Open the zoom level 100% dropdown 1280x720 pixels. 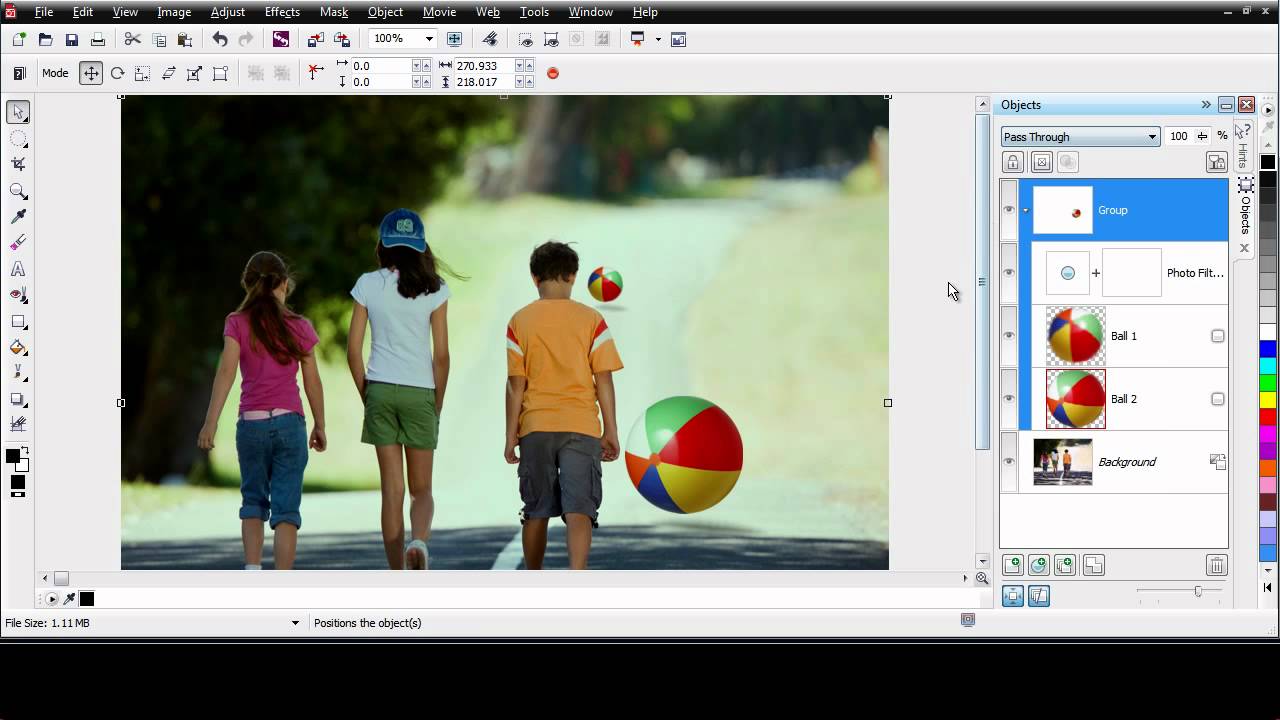[429, 39]
